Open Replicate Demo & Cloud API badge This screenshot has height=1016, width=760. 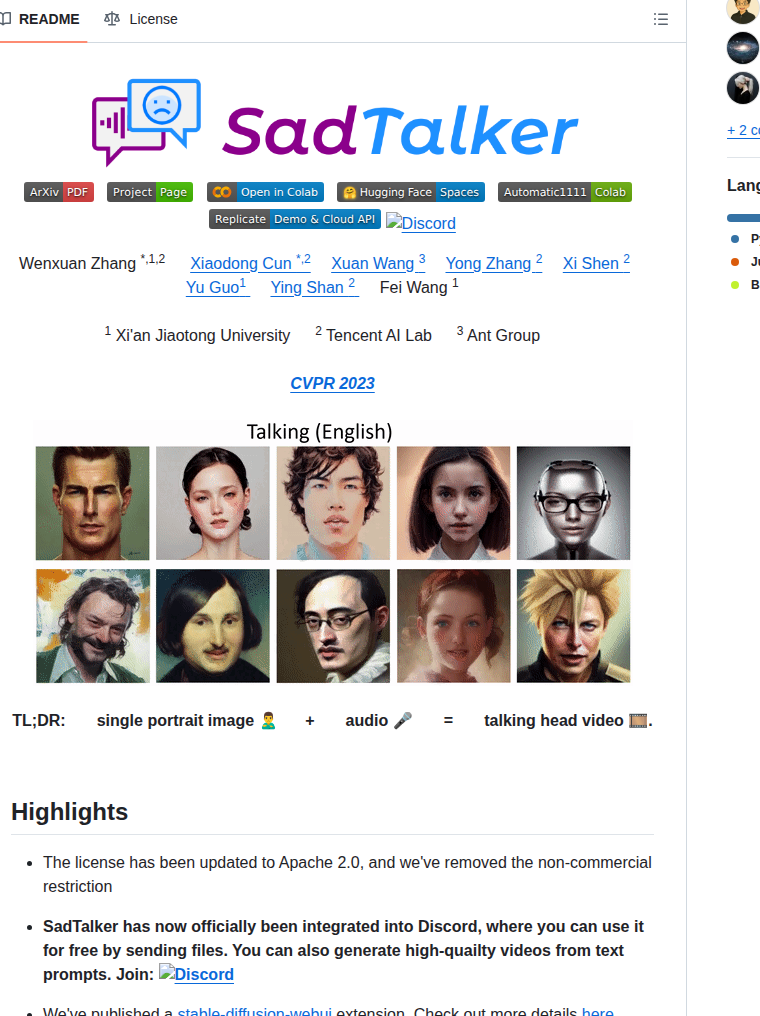[x=295, y=220]
